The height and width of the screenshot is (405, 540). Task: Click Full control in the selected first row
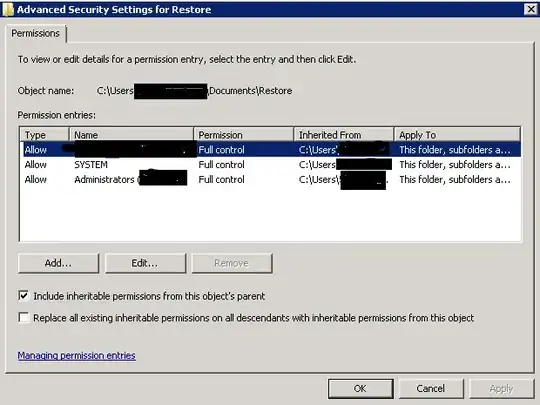click(221, 150)
